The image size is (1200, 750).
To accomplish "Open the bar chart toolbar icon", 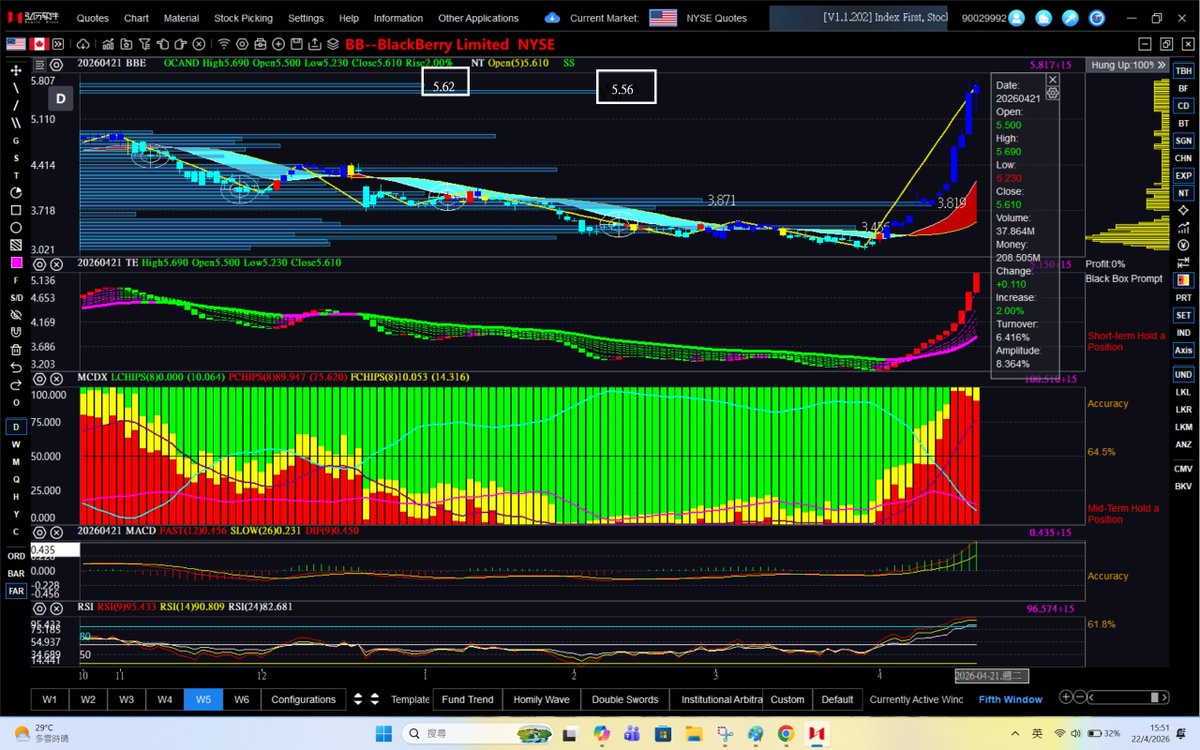I will [108, 44].
